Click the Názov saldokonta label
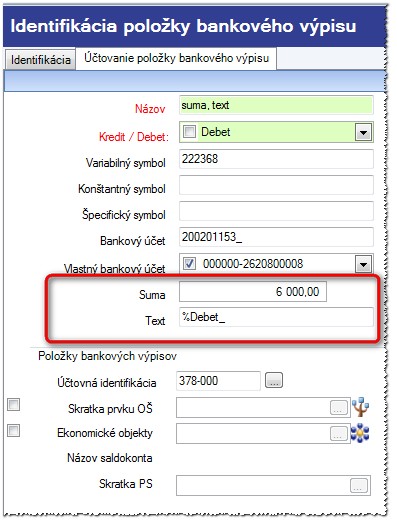Screen dimensions: 397x525 tap(110, 458)
